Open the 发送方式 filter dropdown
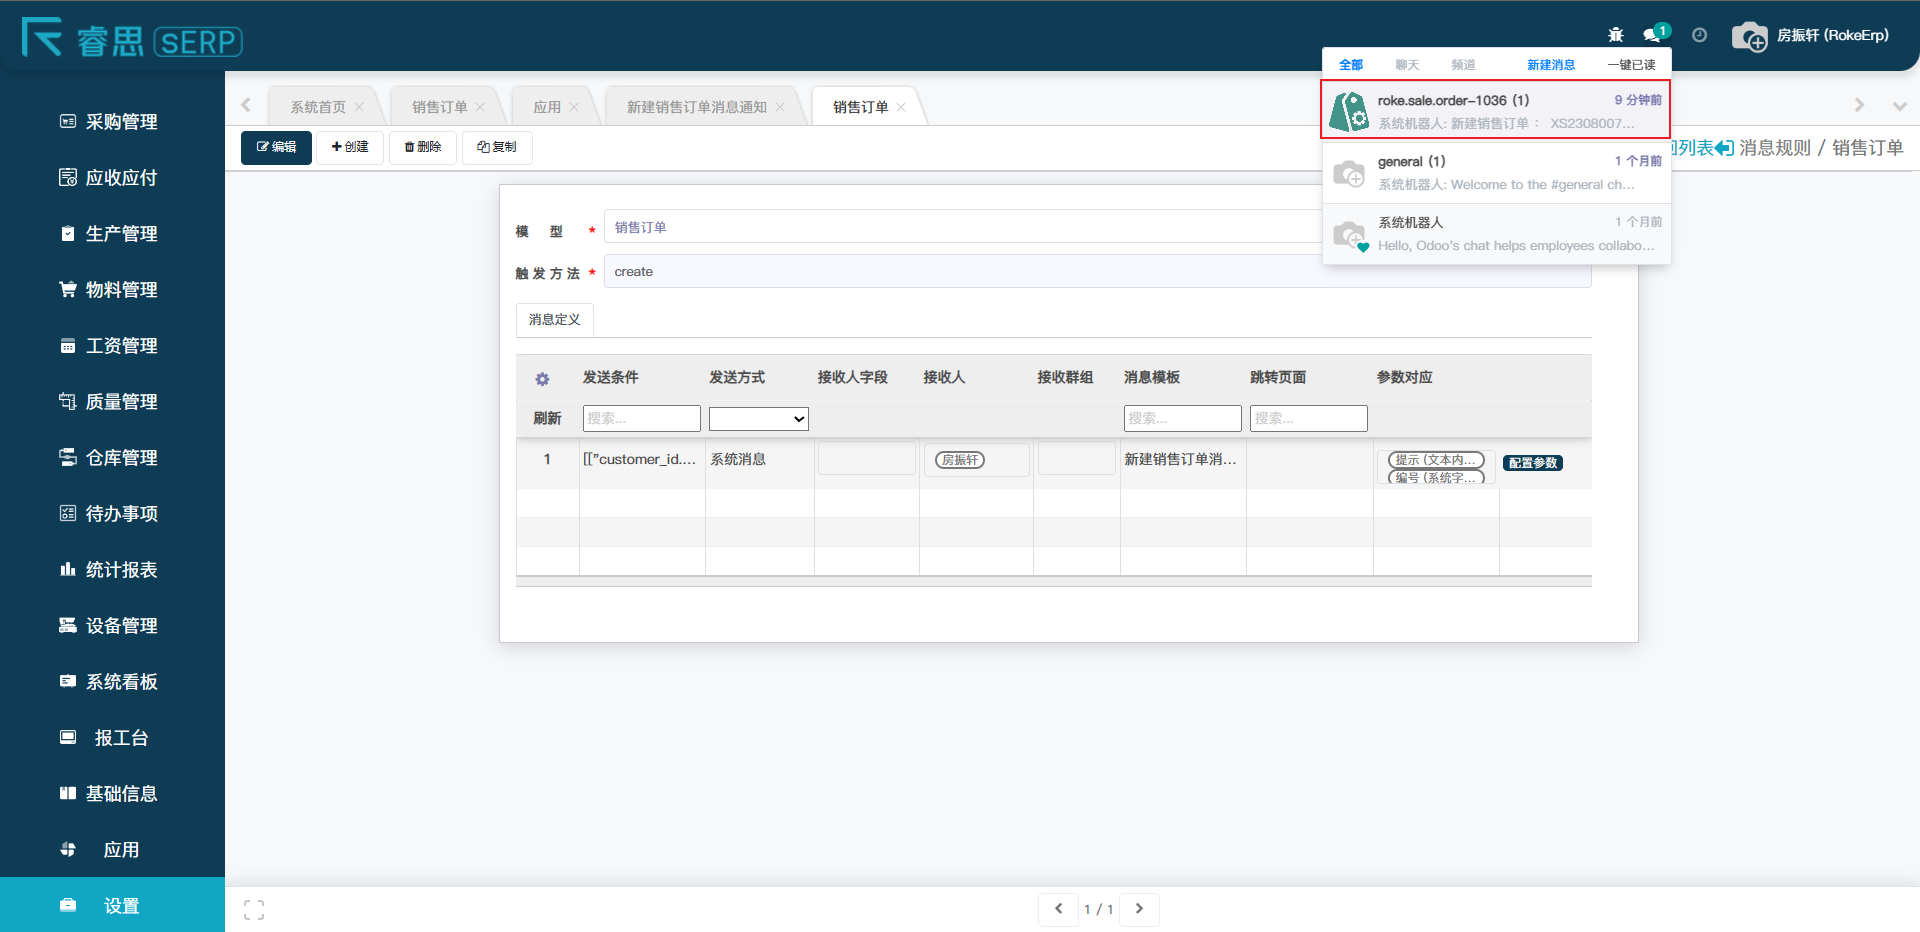Image resolution: width=1920 pixels, height=932 pixels. 758,419
